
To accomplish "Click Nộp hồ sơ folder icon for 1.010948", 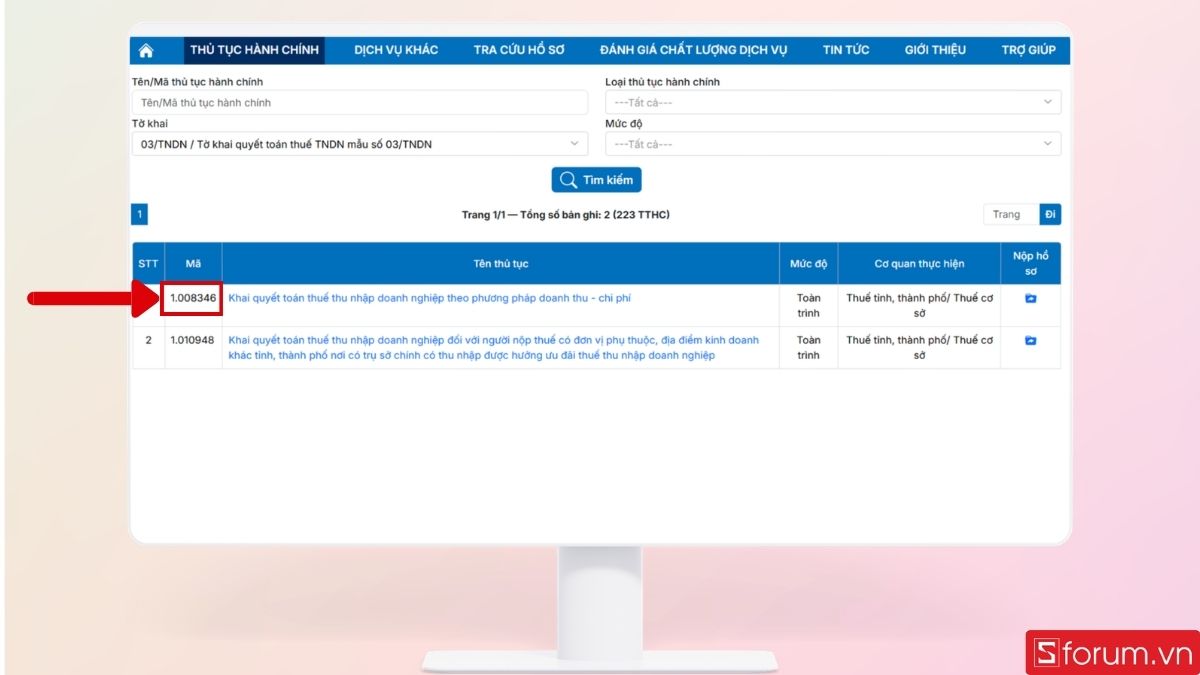I will (x=1030, y=340).
